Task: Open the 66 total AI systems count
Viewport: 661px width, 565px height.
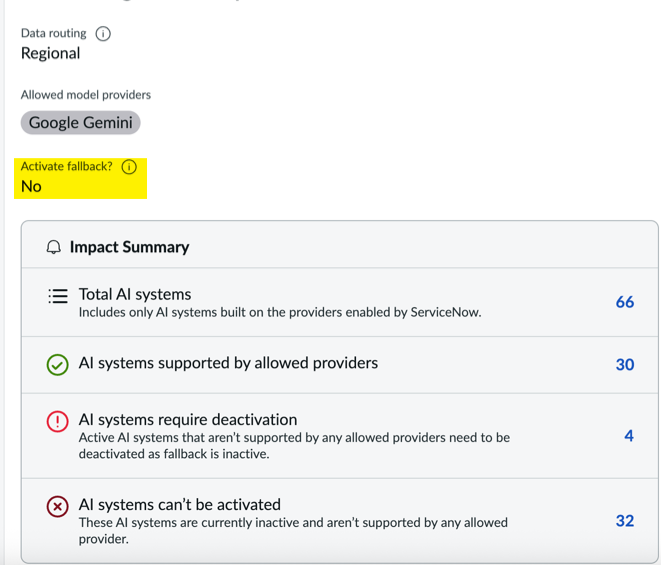Action: coord(625,302)
